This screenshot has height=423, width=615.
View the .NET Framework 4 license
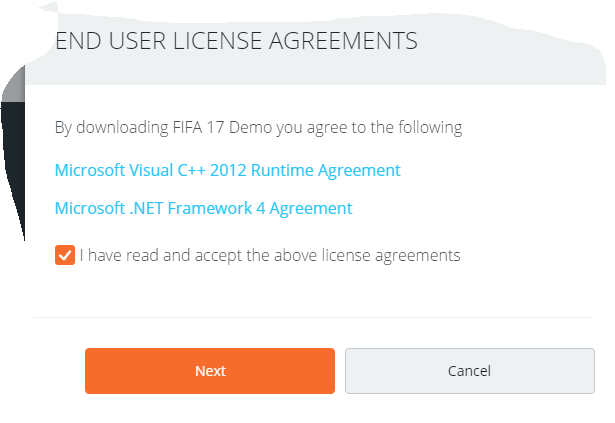204,208
